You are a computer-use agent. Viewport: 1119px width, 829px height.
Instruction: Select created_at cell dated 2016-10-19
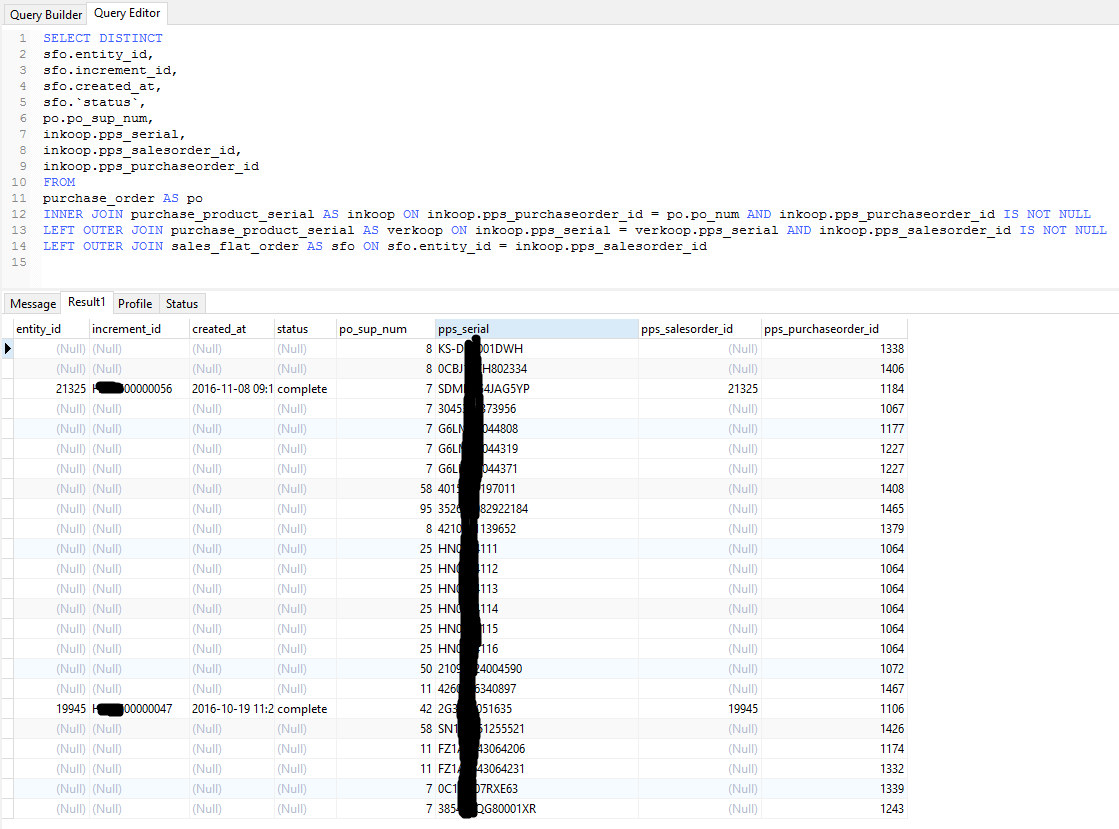pos(232,709)
